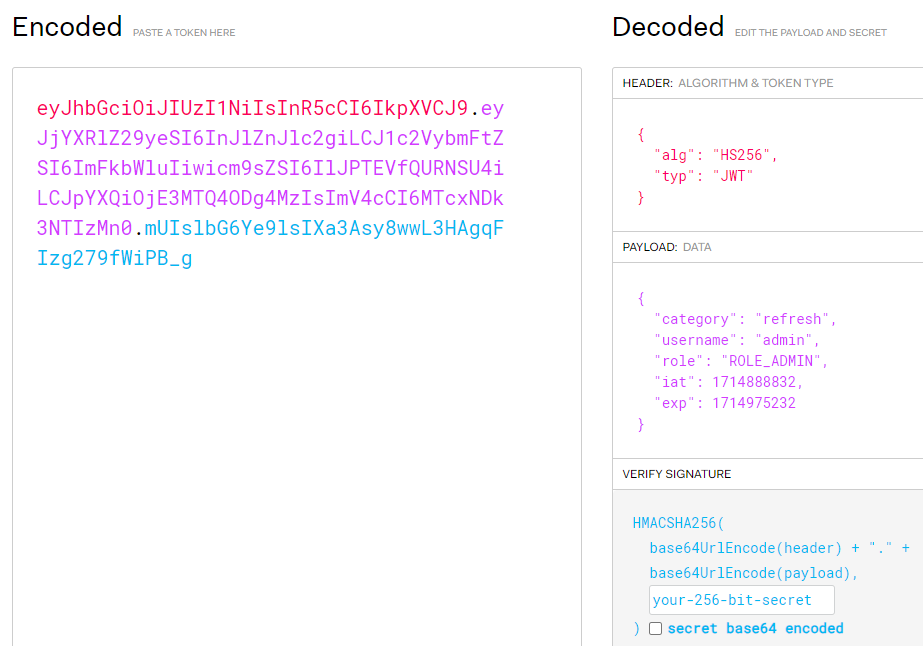The width and height of the screenshot is (923, 646).
Task: Click the signature ending 'Izg279fWiPB_g'
Action: tap(115, 259)
